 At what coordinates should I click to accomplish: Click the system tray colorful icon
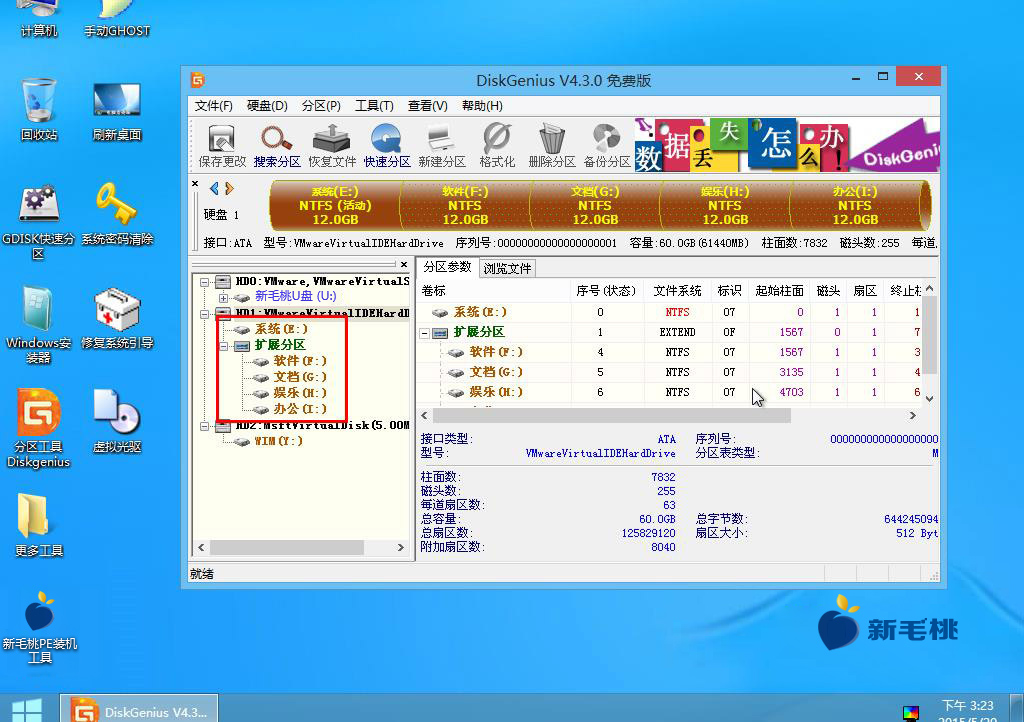coord(910,713)
